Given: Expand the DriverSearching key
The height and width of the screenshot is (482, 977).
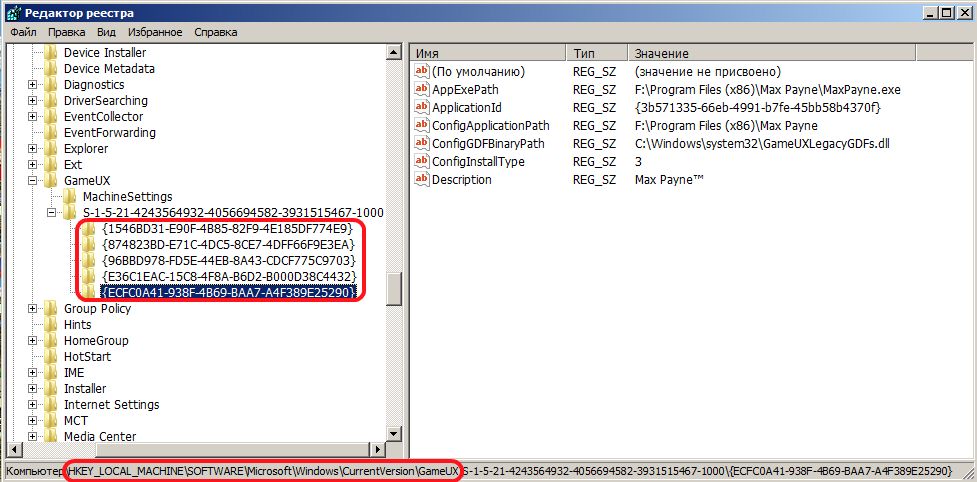Looking at the screenshot, I should 32,101.
